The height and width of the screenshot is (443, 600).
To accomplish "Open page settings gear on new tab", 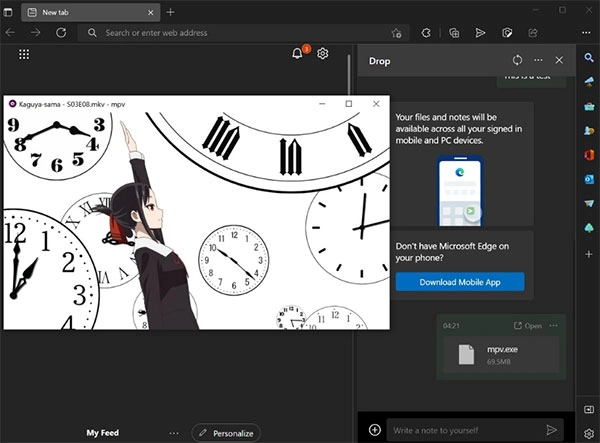I will (323, 54).
